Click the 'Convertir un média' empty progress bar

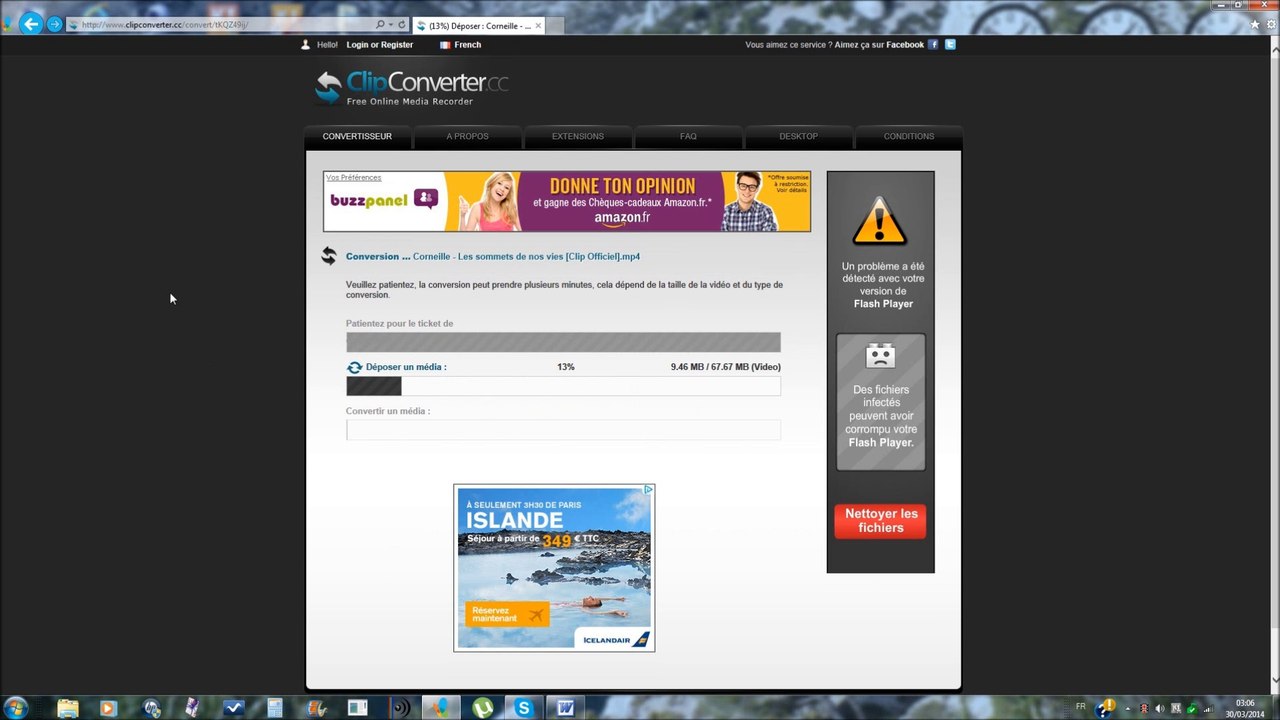point(563,430)
